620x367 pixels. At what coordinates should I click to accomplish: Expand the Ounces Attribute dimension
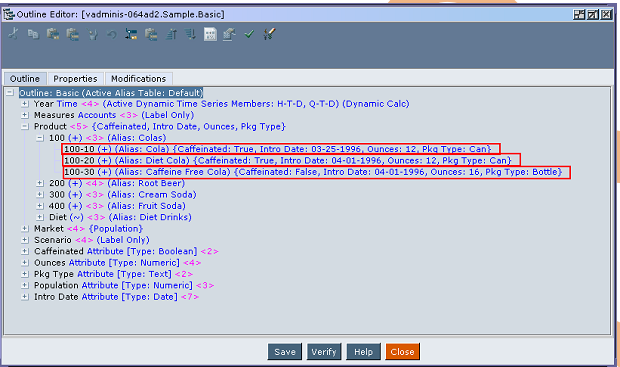pos(25,263)
